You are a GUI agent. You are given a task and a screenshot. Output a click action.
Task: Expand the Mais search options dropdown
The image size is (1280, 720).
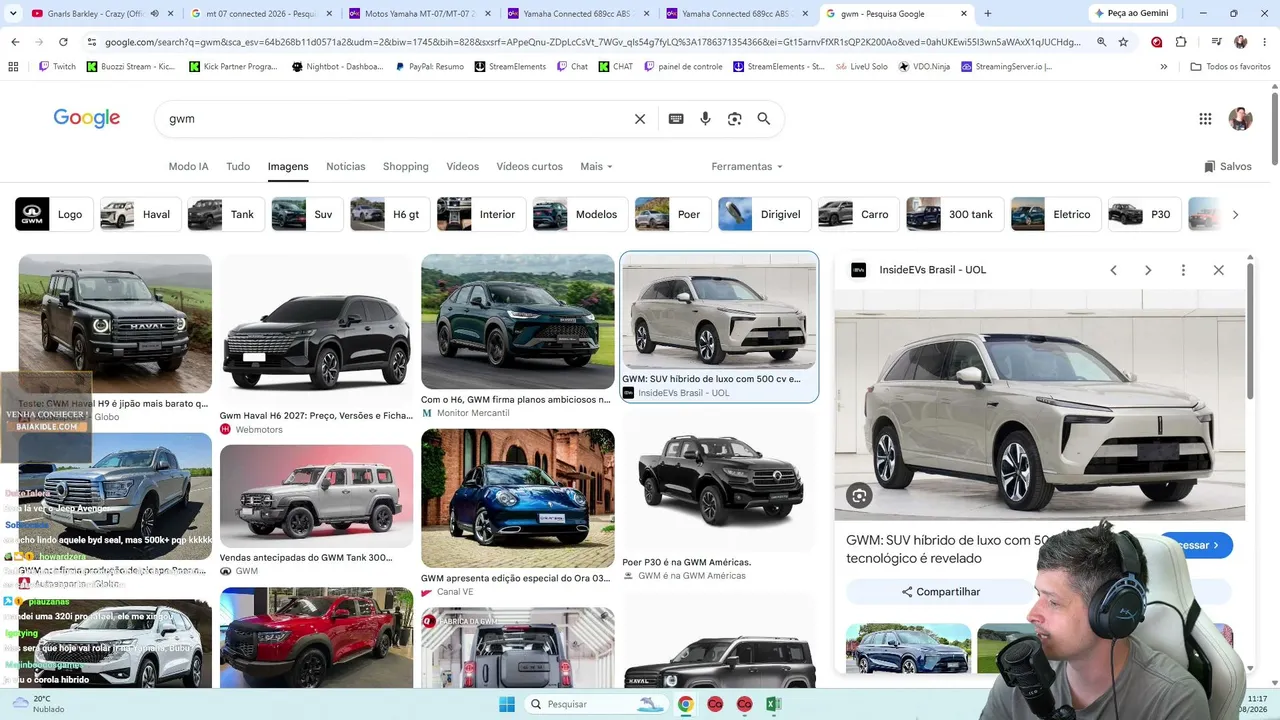pos(596,166)
